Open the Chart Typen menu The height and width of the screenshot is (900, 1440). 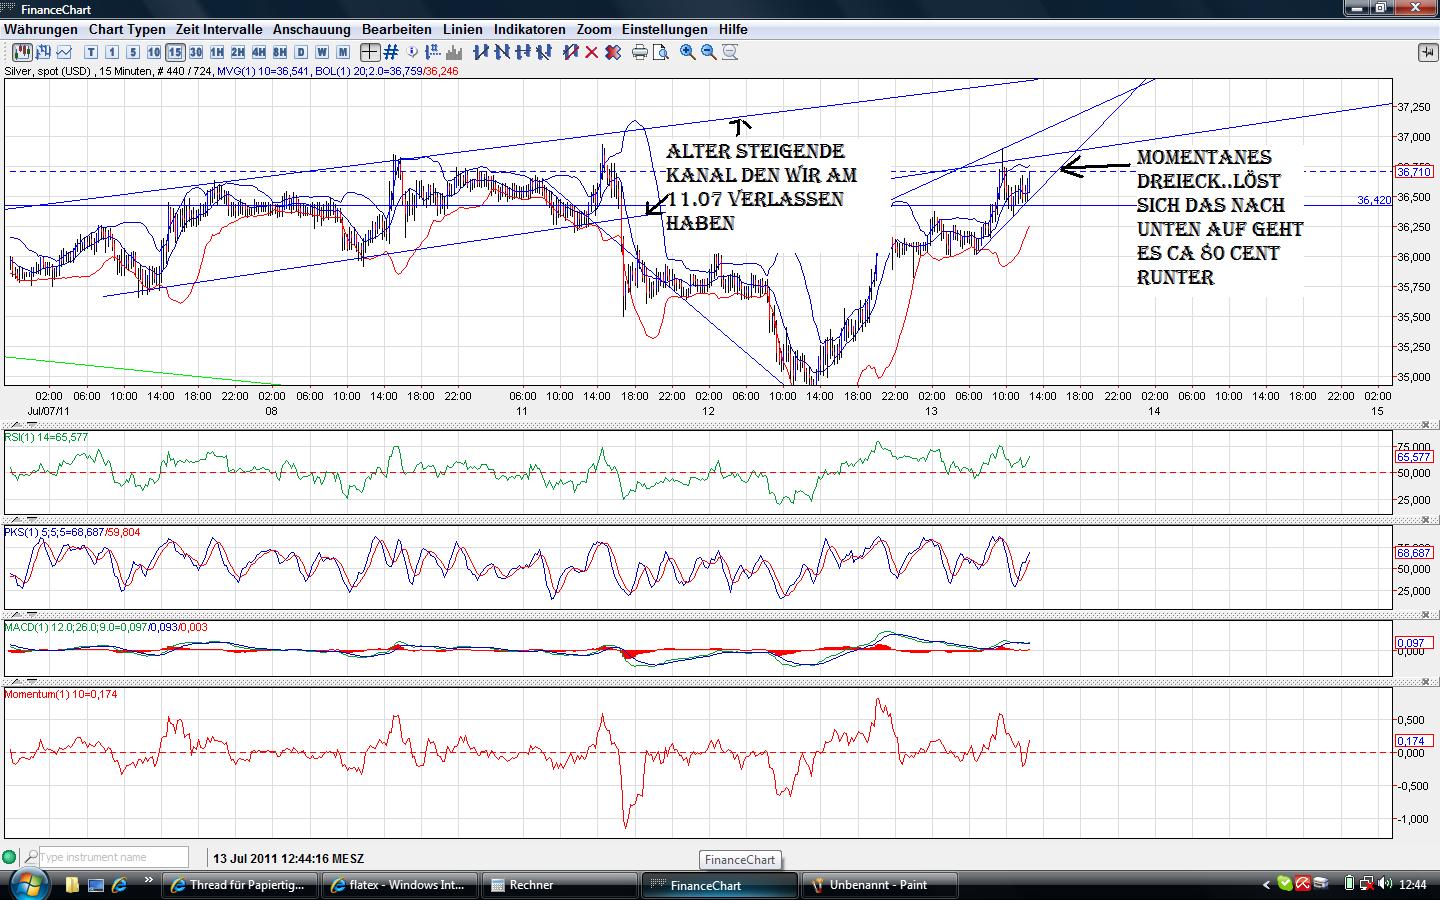click(127, 29)
